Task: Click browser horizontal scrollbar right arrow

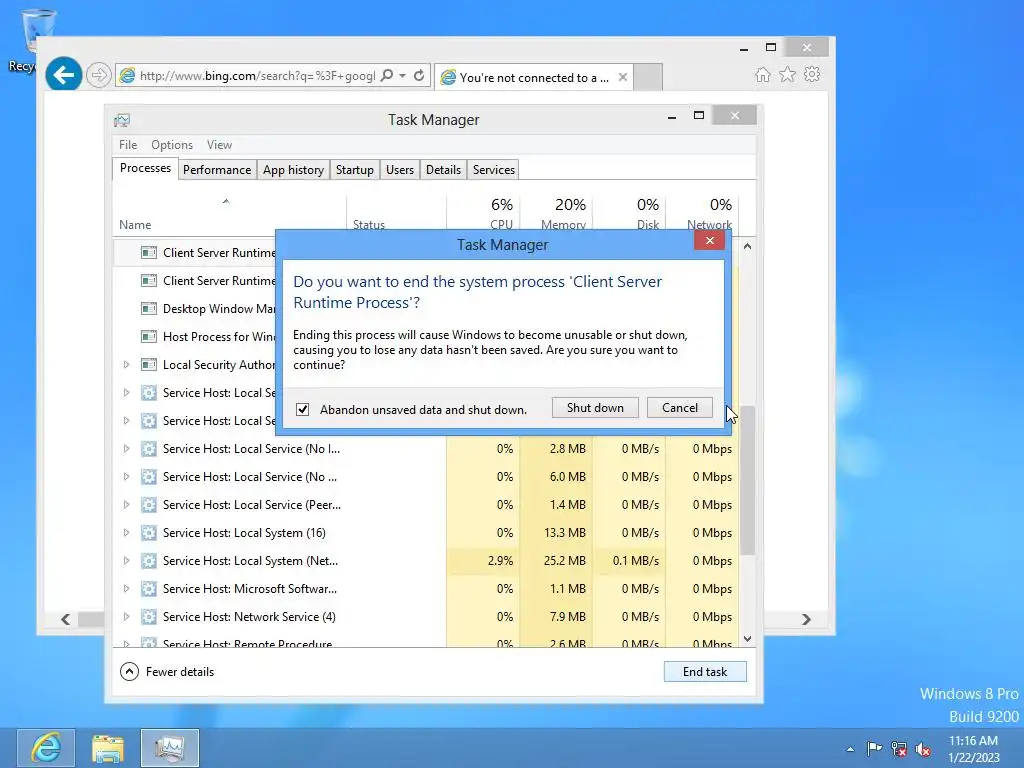Action: (807, 619)
